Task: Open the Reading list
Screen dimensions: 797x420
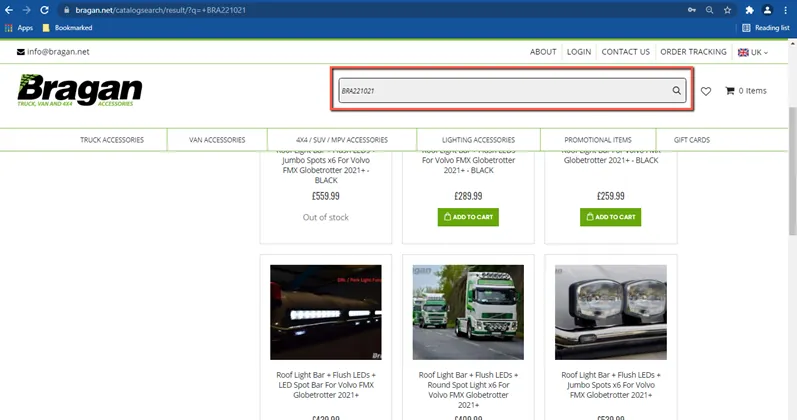Action: click(x=765, y=28)
